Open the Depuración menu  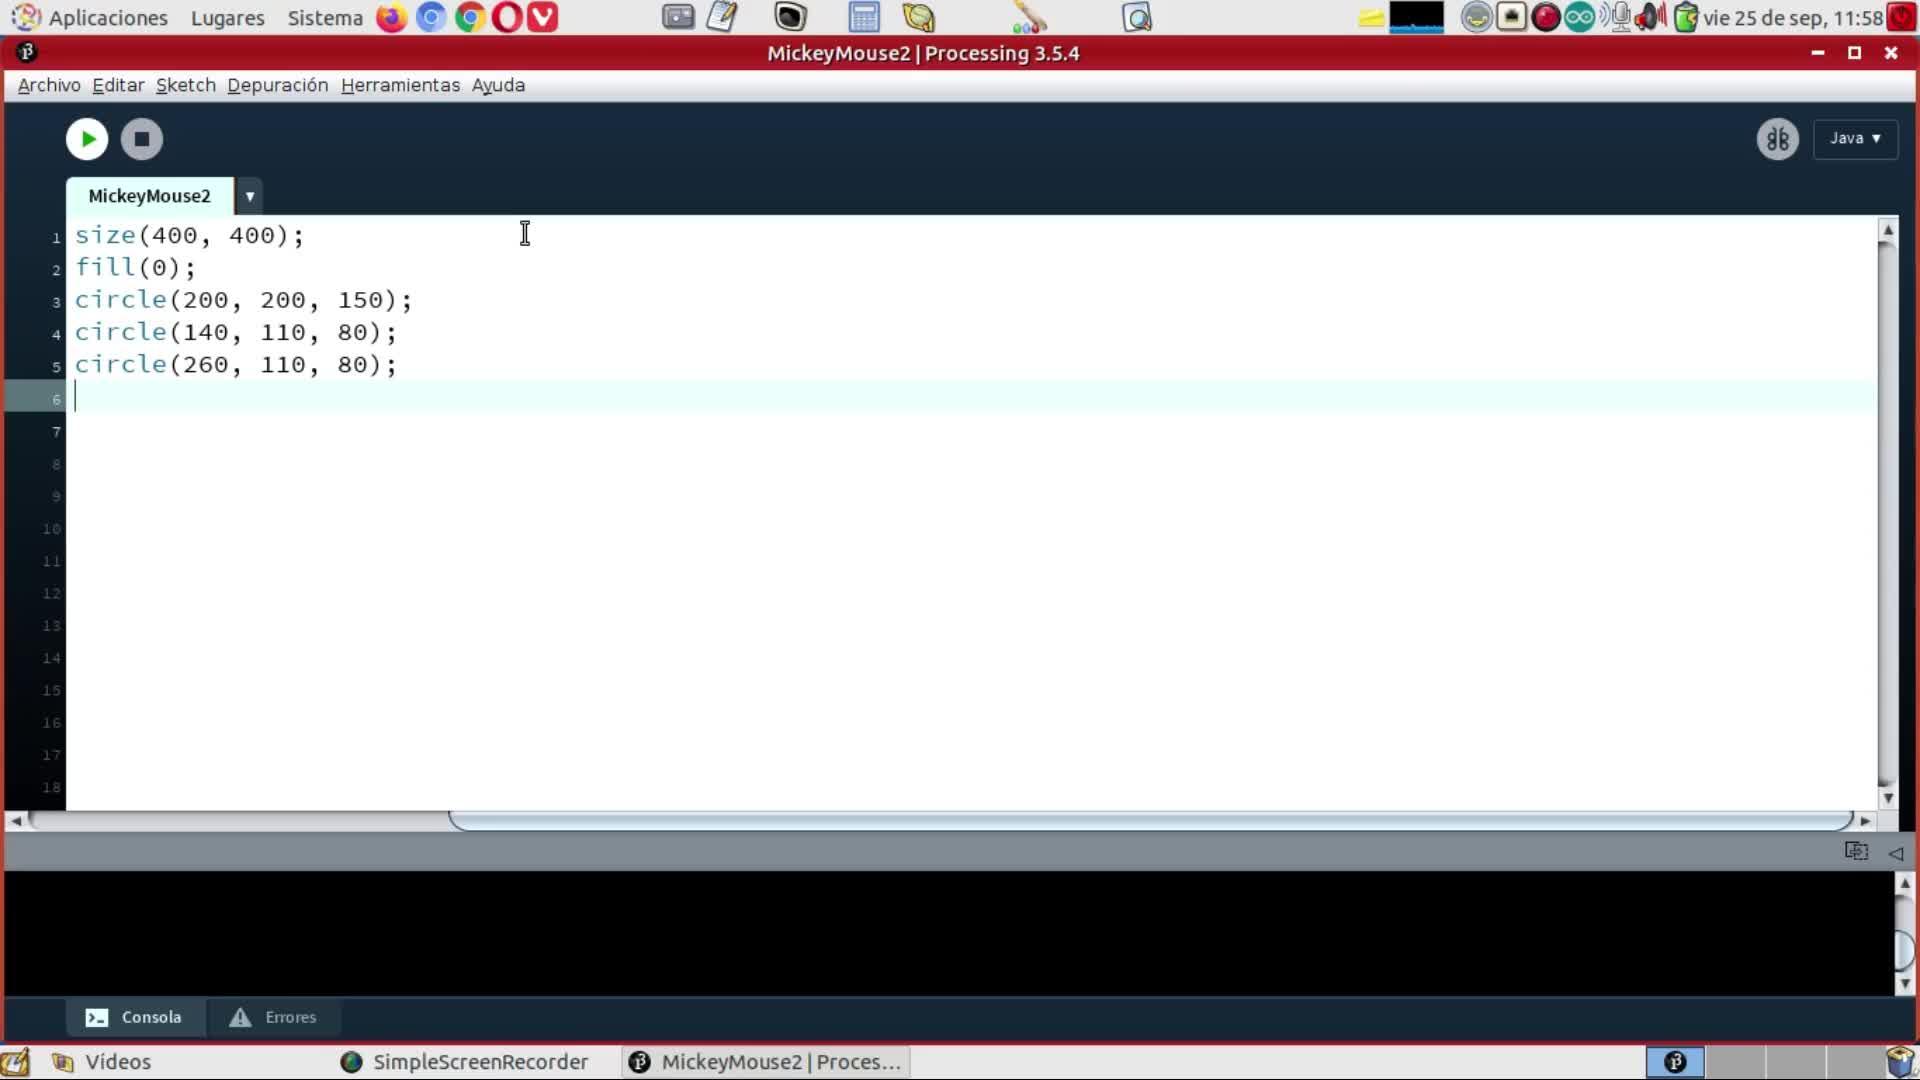click(277, 85)
